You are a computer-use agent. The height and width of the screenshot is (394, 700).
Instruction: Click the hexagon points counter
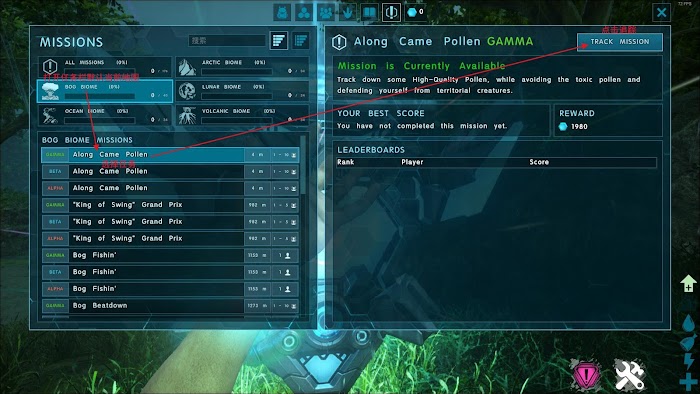415,12
